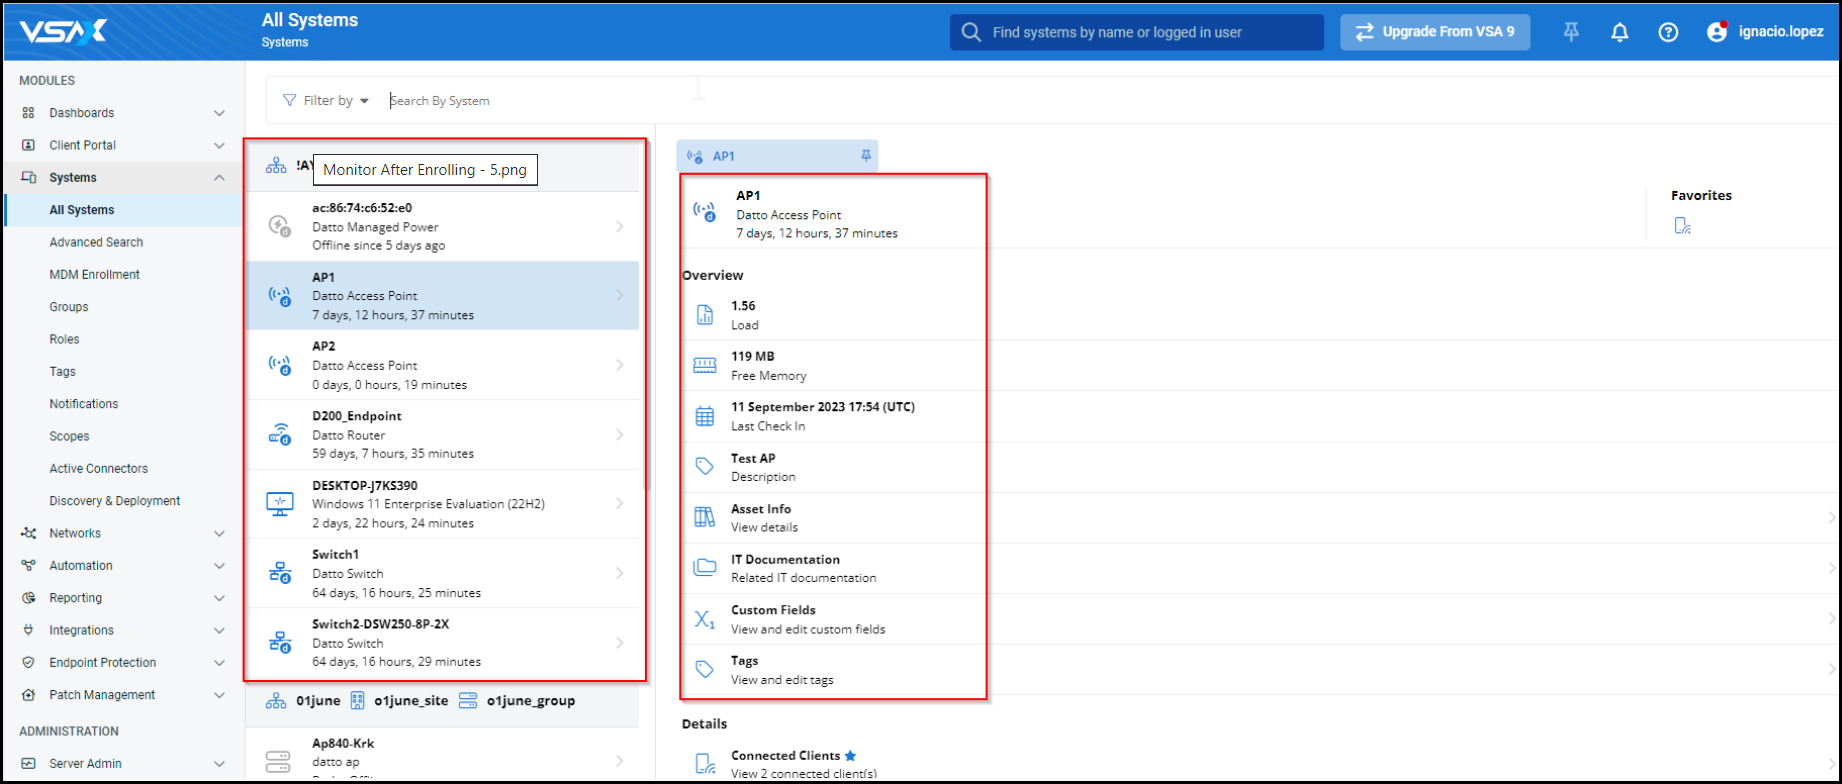Click the Filter by funnel icon
This screenshot has height=784, width=1842.
tap(290, 100)
